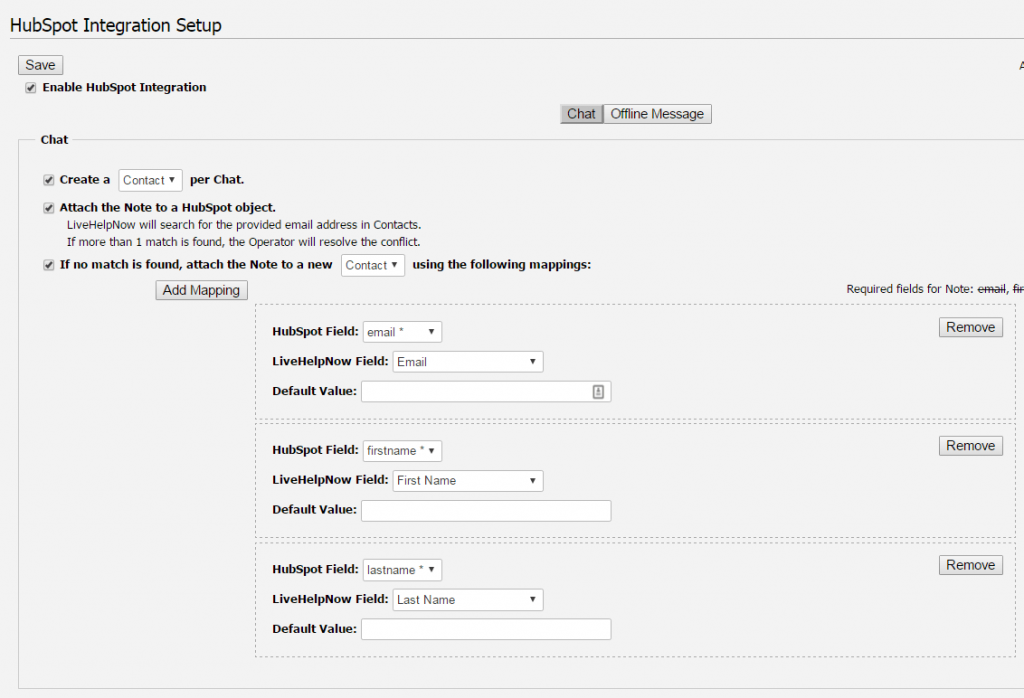1024x698 pixels.
Task: Open the Create a Contact per Chat dropdown
Action: click(x=150, y=180)
